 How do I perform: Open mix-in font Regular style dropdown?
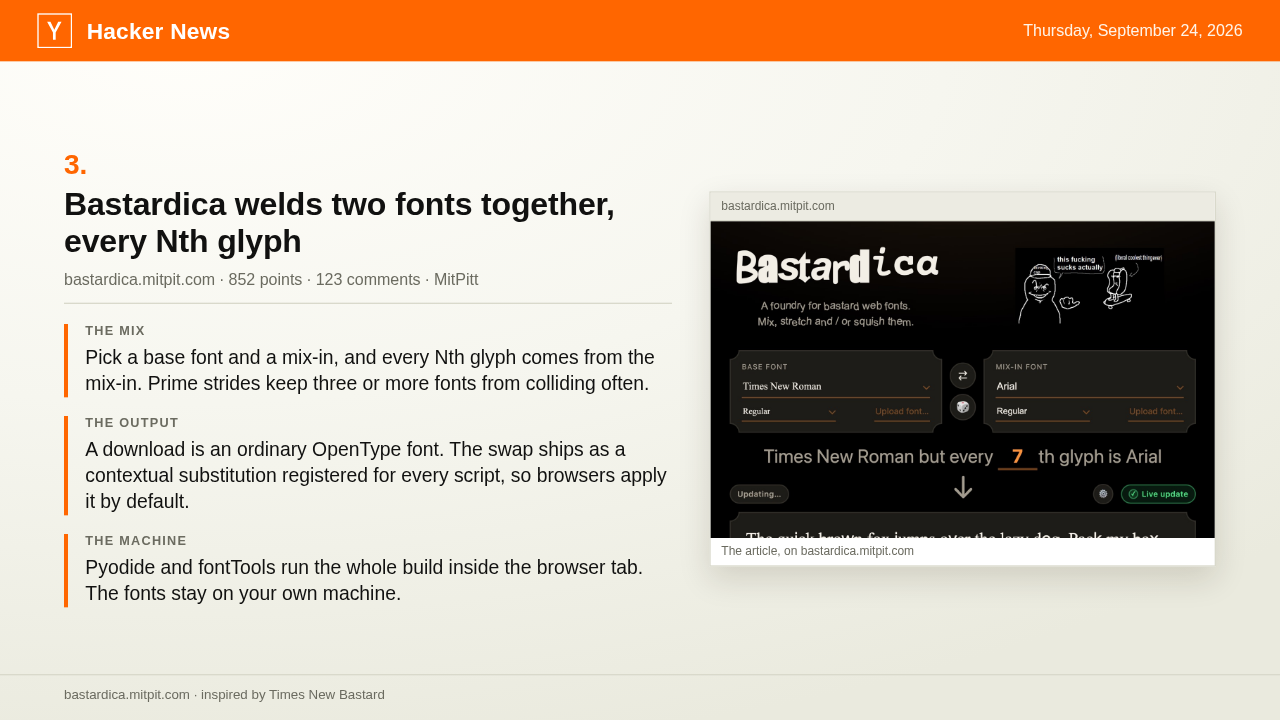point(1043,412)
